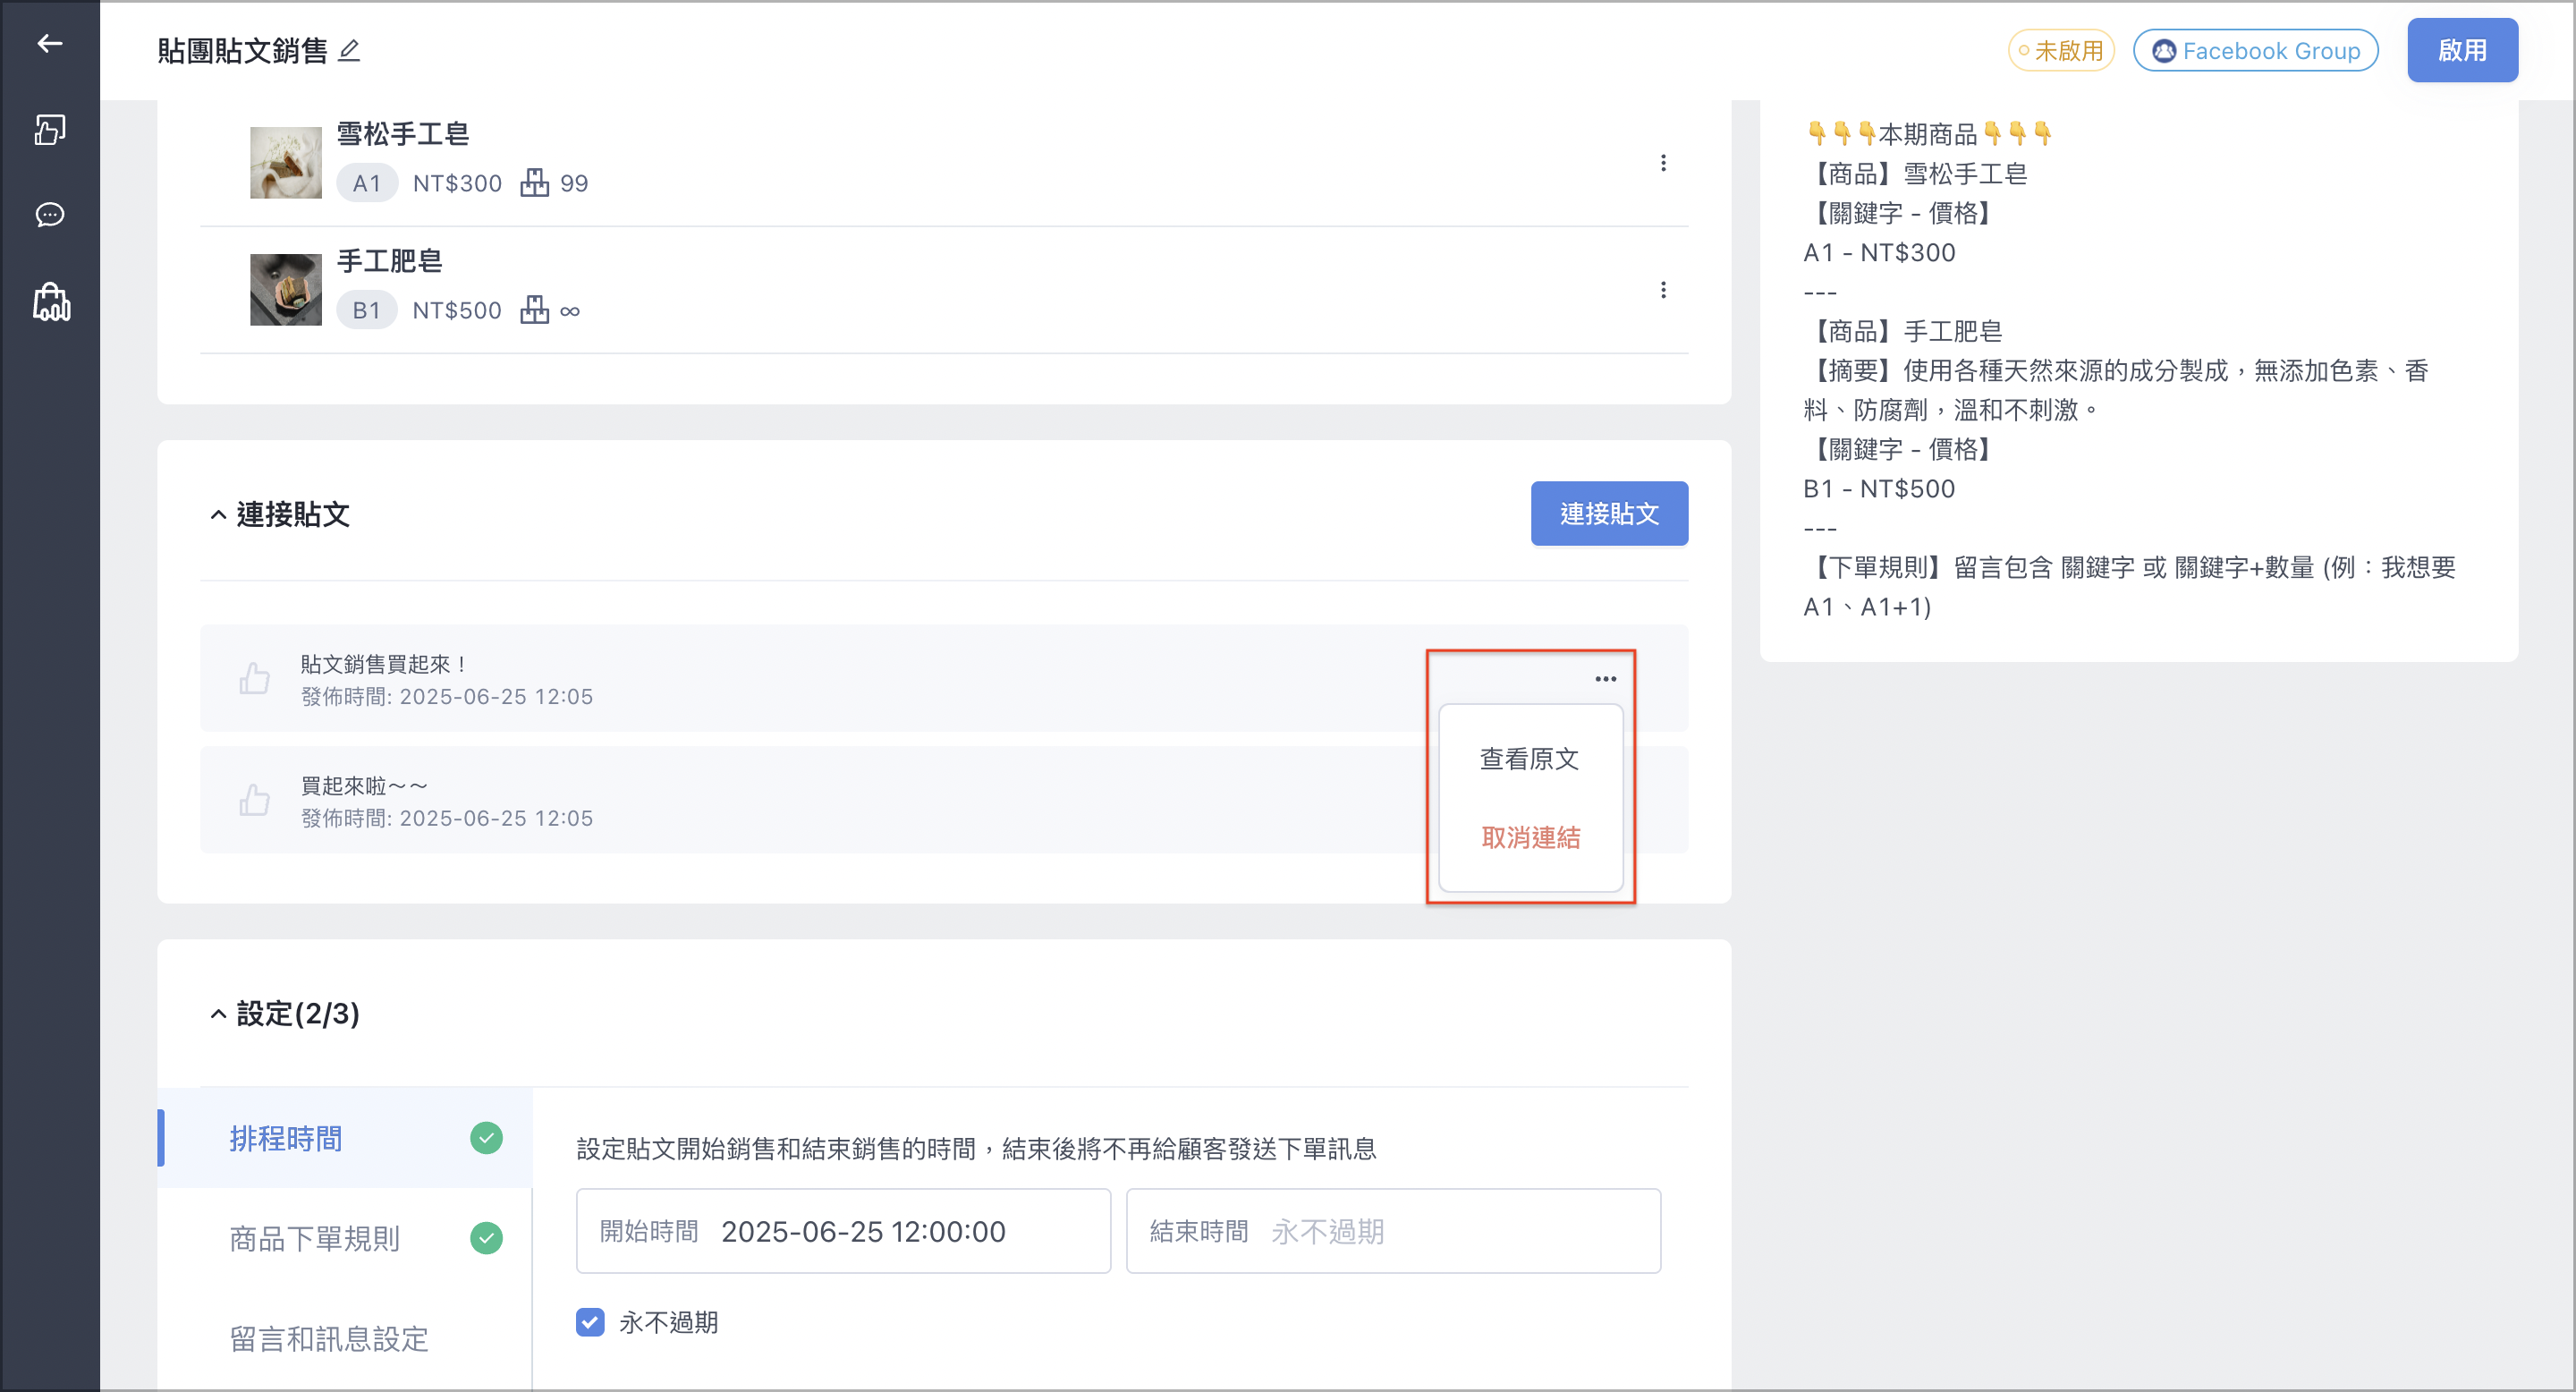
Task: Open more options for 手工肥皂 product
Action: tap(1663, 290)
